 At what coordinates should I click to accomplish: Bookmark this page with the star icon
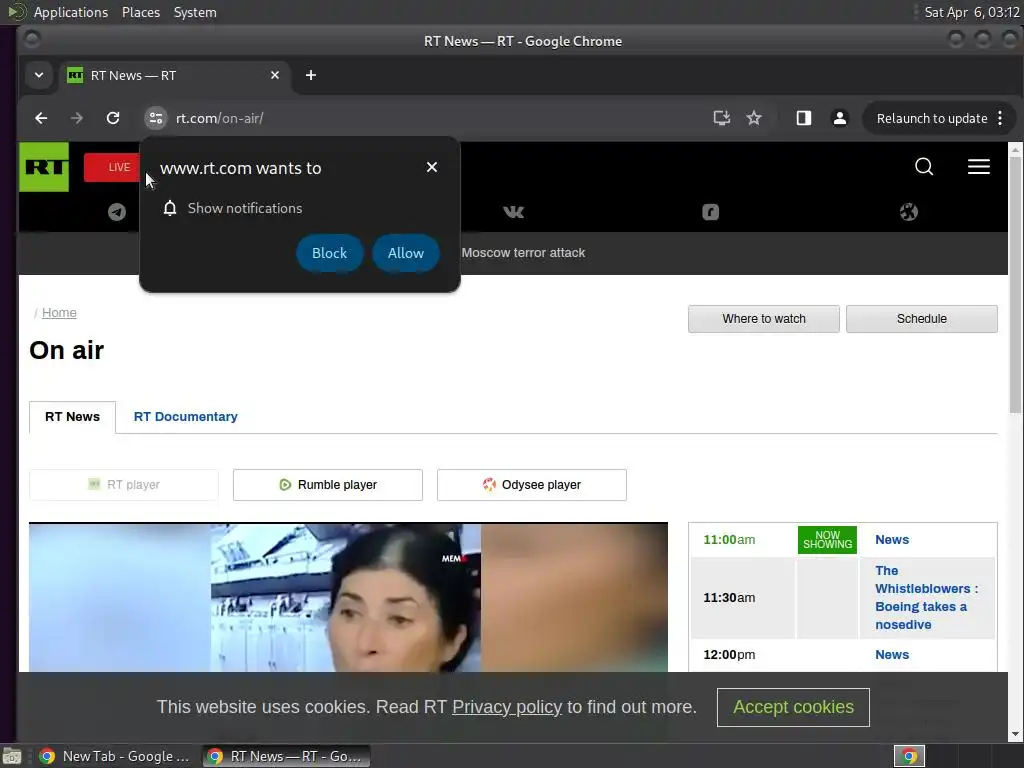click(x=754, y=118)
